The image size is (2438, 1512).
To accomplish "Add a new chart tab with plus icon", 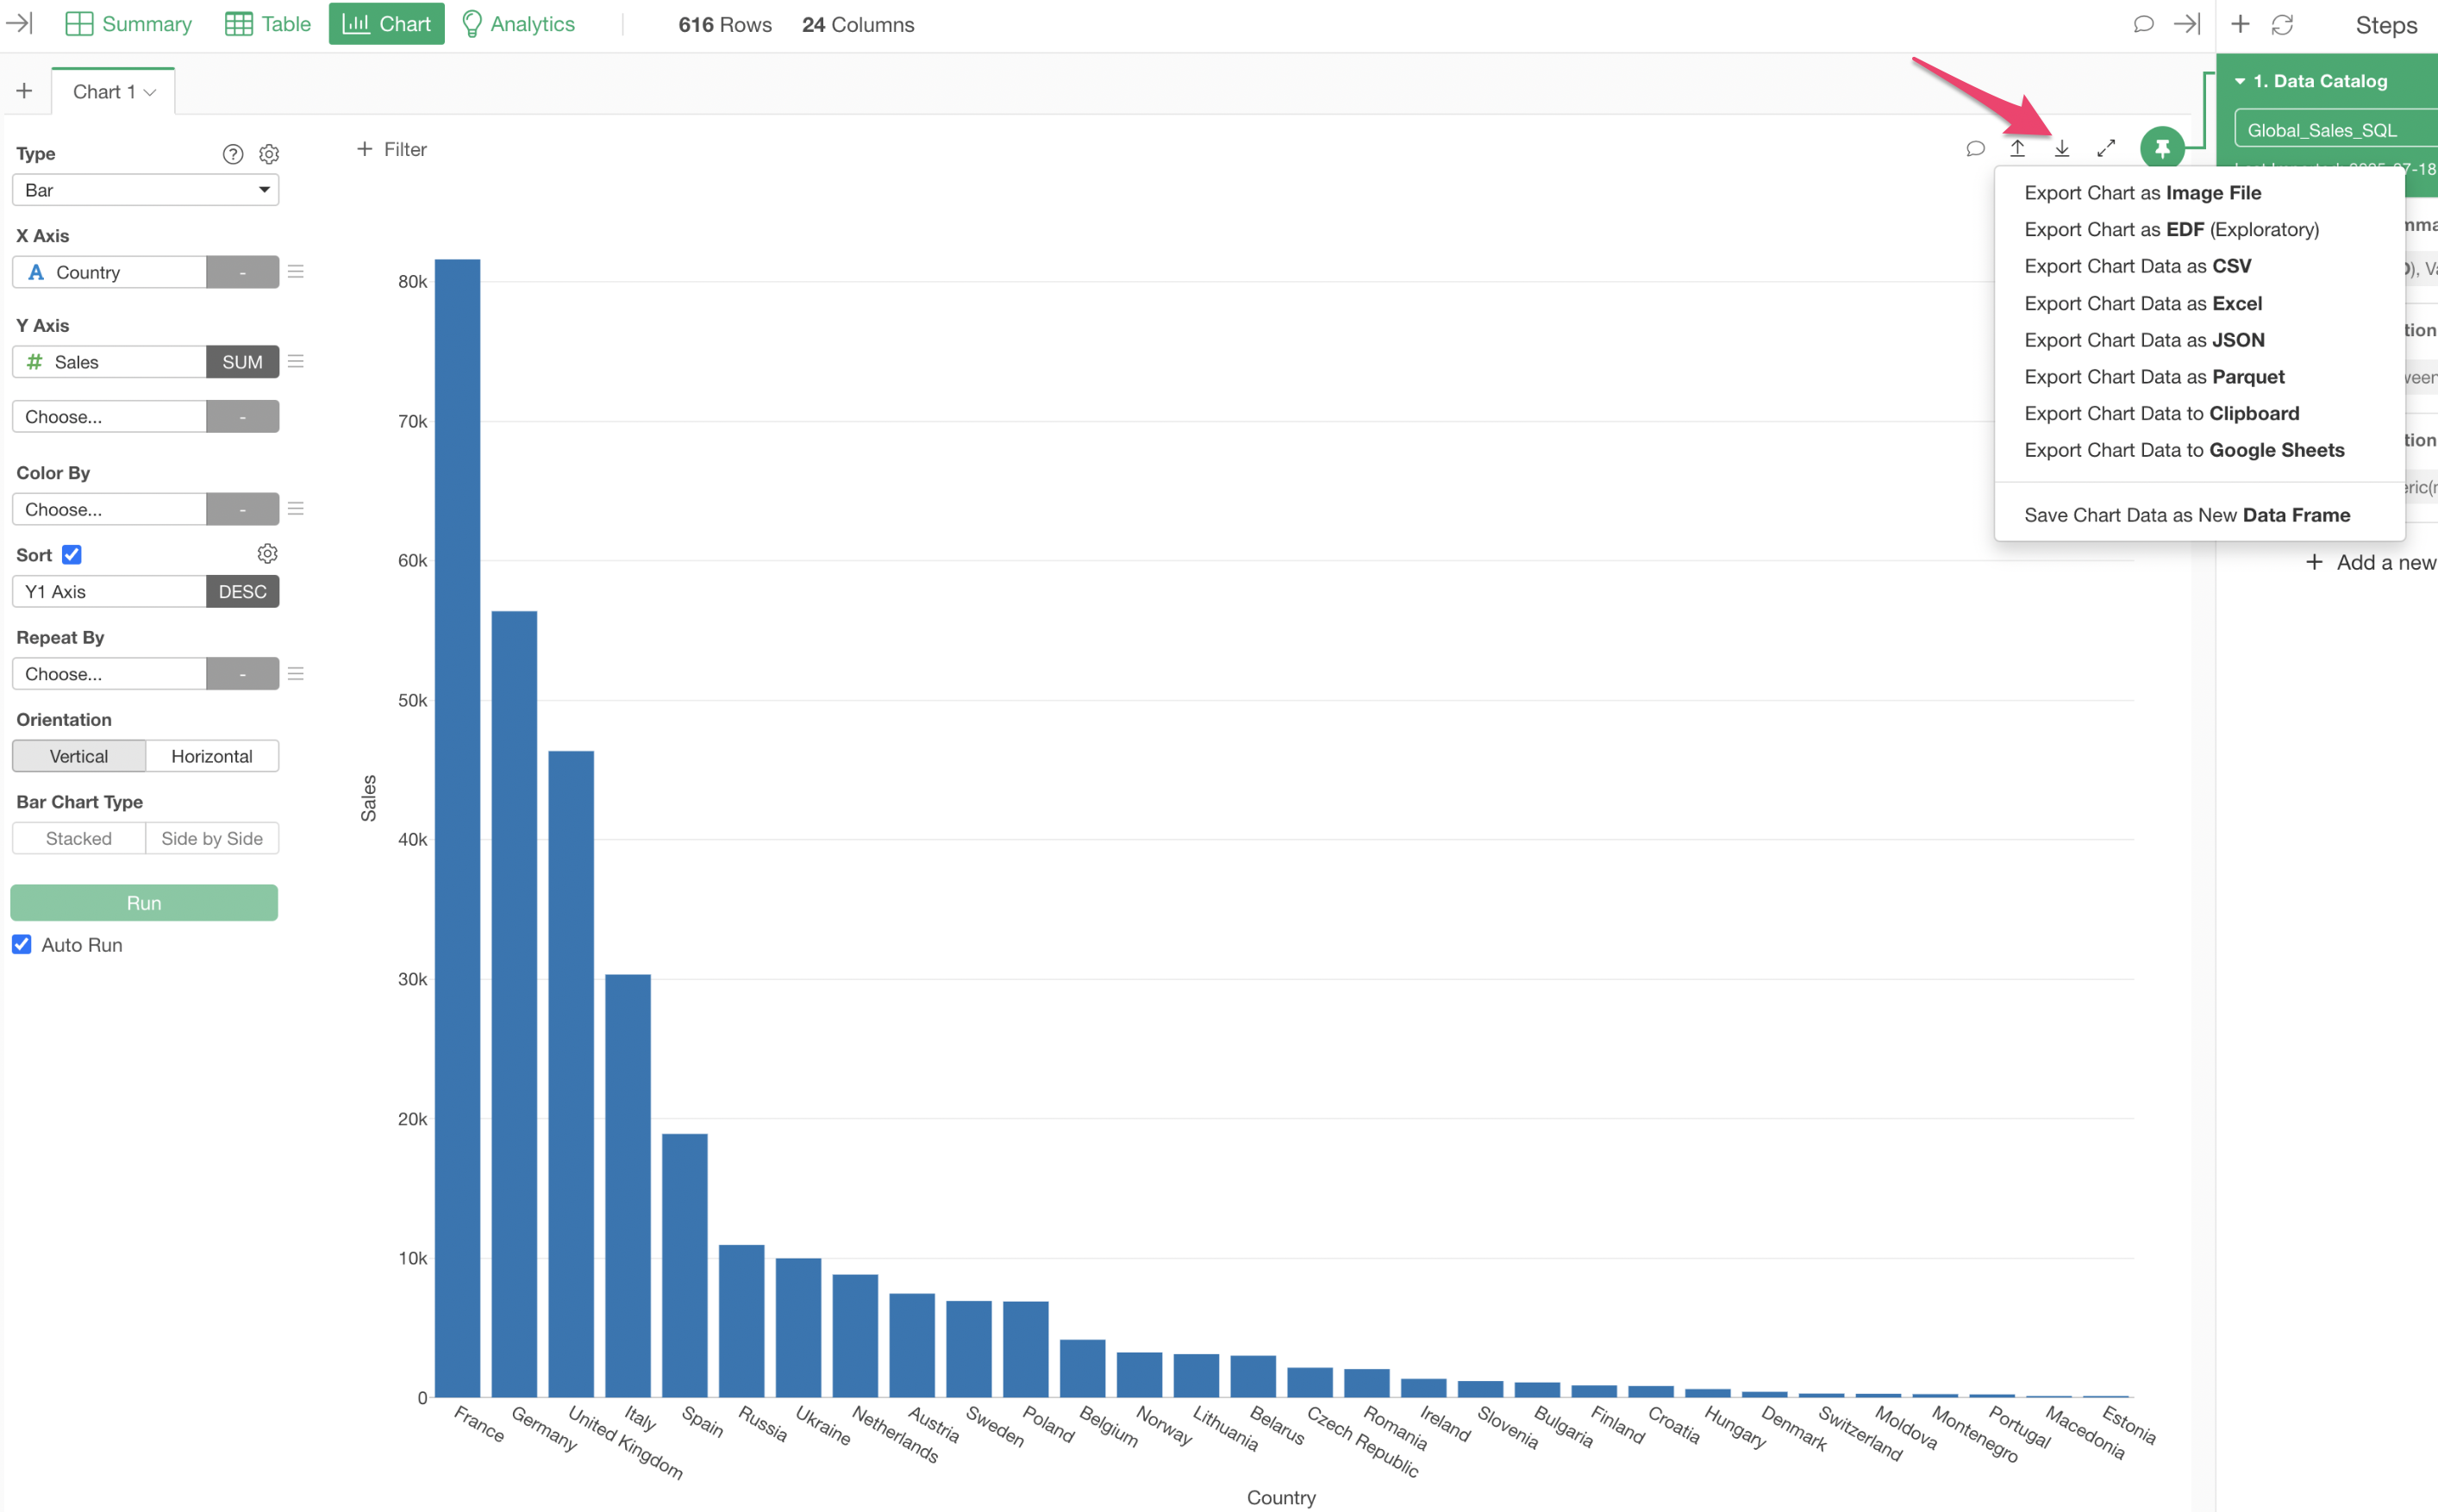I will point(24,91).
